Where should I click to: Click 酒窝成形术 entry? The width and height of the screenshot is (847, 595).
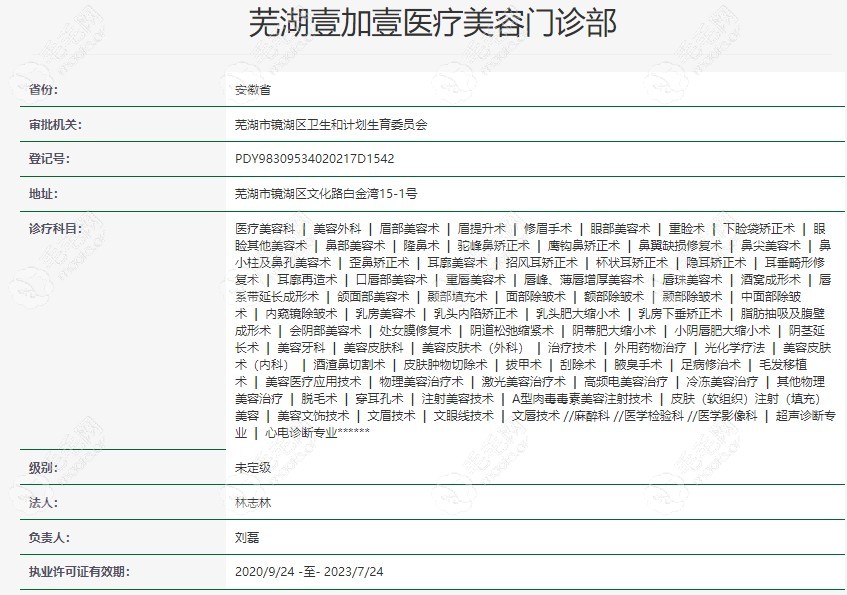771,280
